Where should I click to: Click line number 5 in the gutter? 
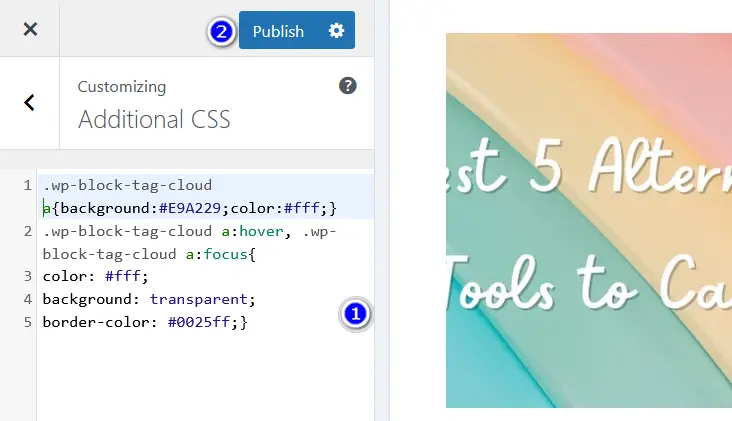[27, 322]
